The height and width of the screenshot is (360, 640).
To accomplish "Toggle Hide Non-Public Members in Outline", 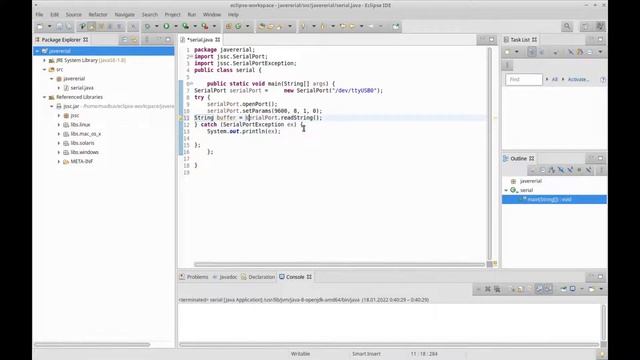I will click(579, 170).
